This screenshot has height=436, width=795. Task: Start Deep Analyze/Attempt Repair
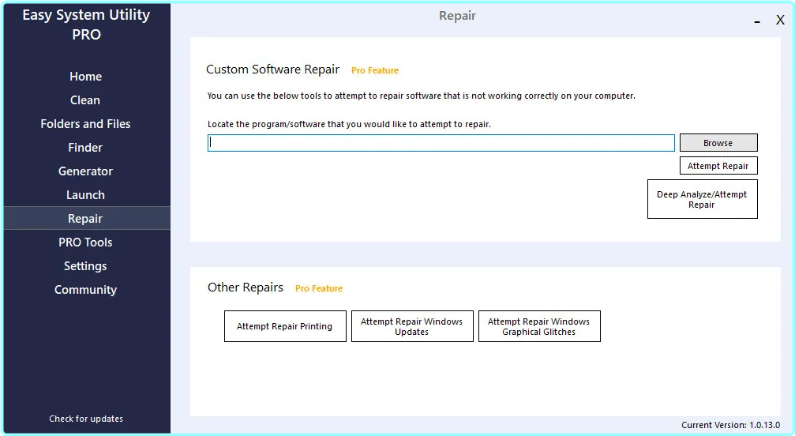[702, 199]
